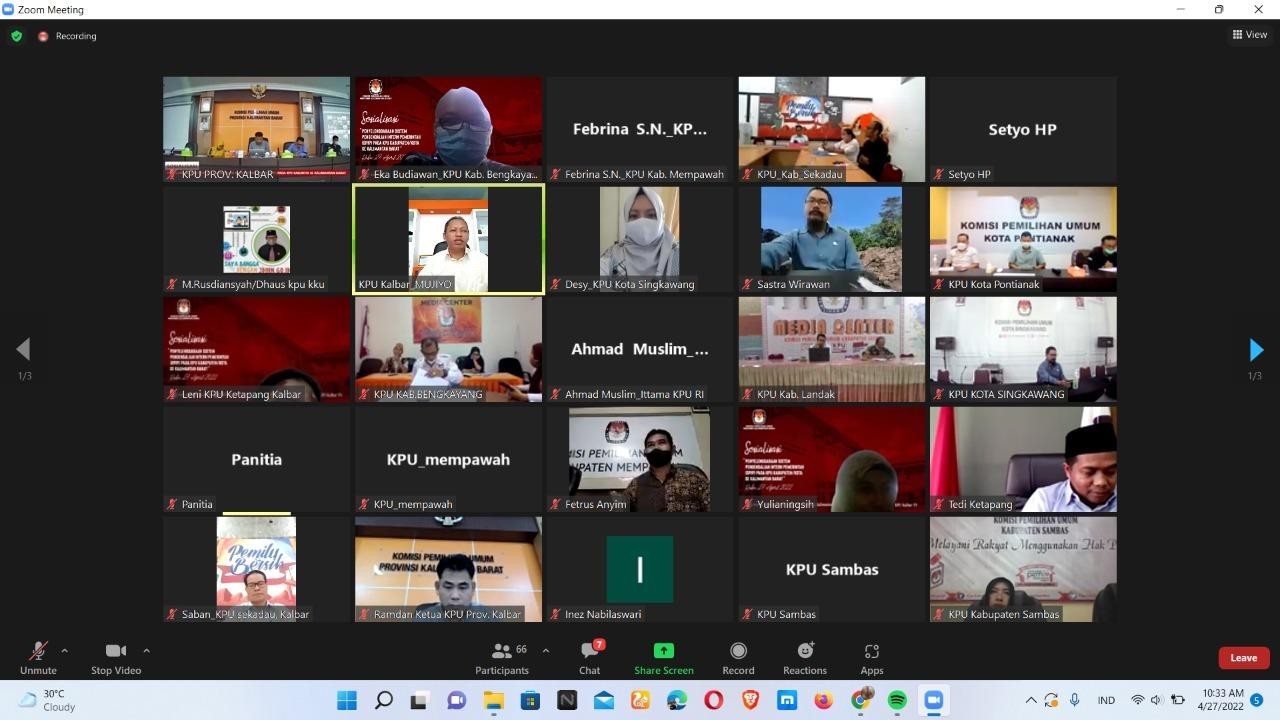Open the Reactions menu
1280x720 pixels.
point(805,658)
